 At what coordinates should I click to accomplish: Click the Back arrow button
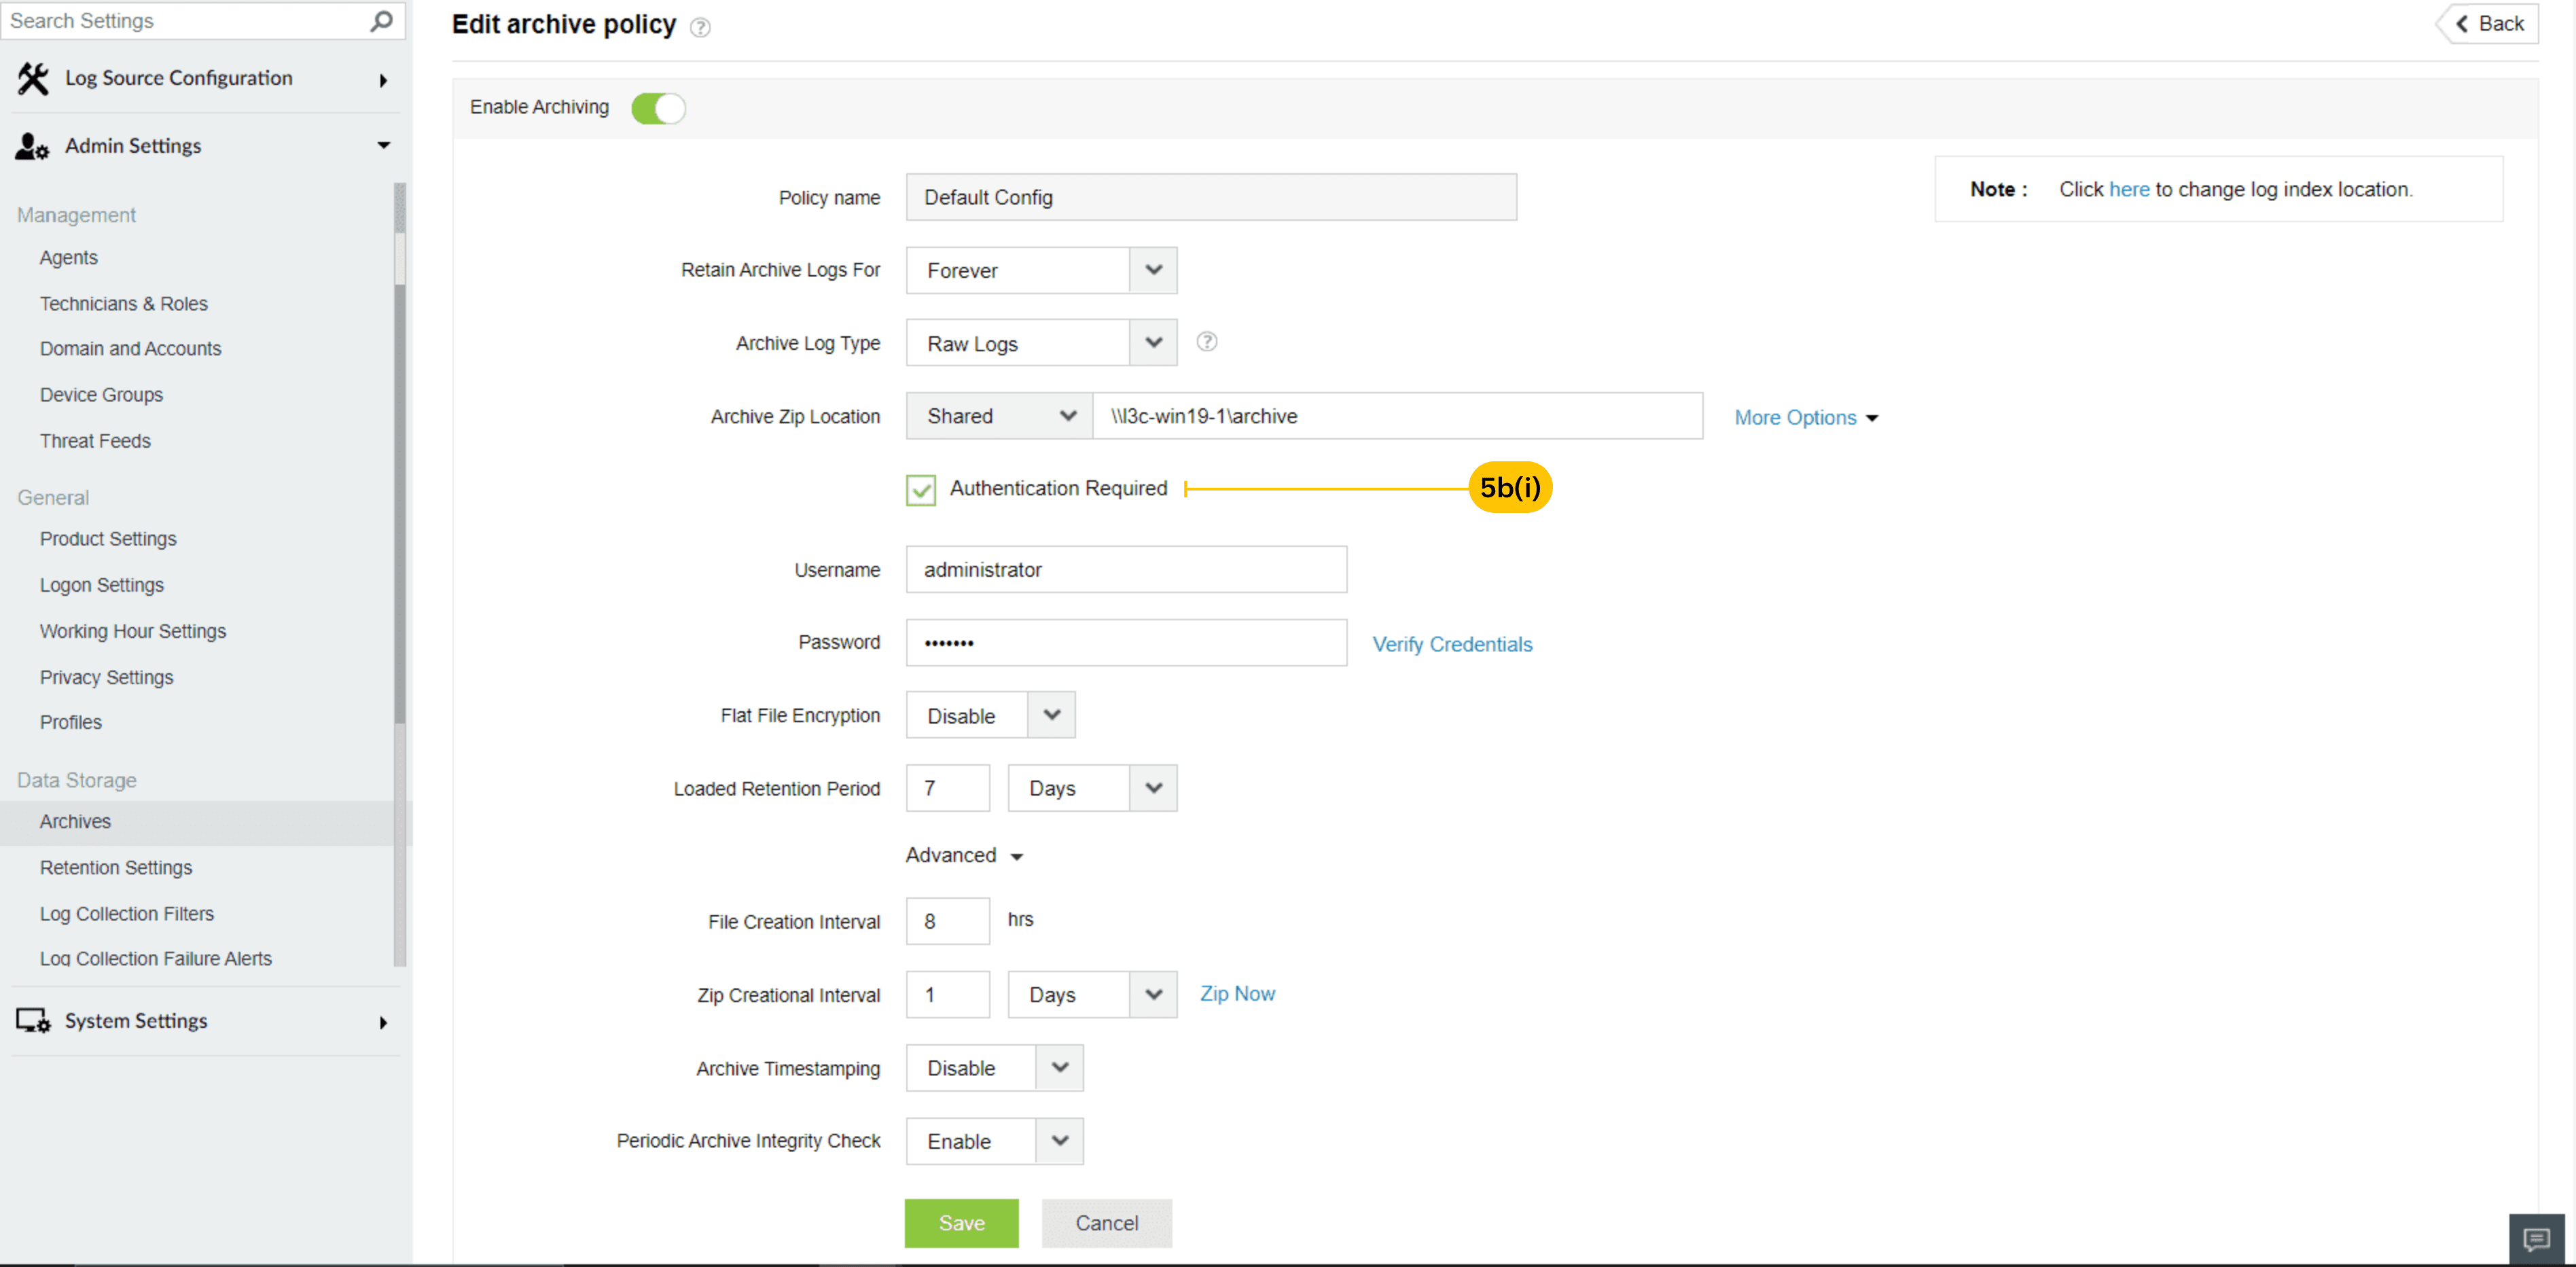[2490, 24]
